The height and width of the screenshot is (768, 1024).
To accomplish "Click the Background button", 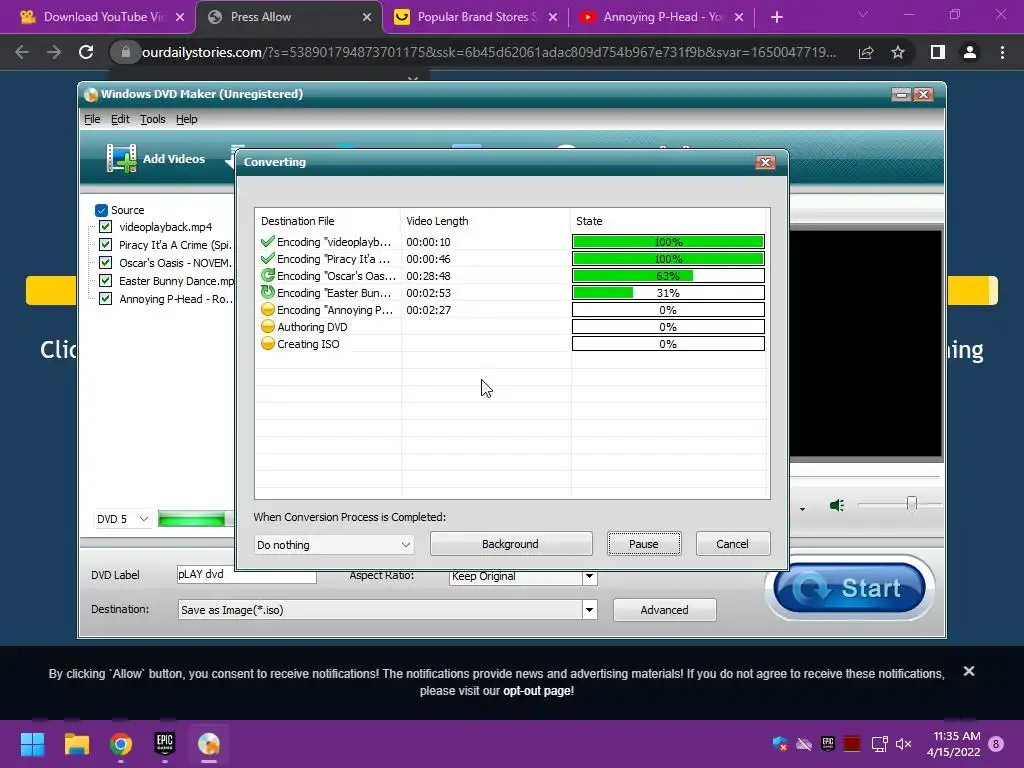I will point(511,544).
